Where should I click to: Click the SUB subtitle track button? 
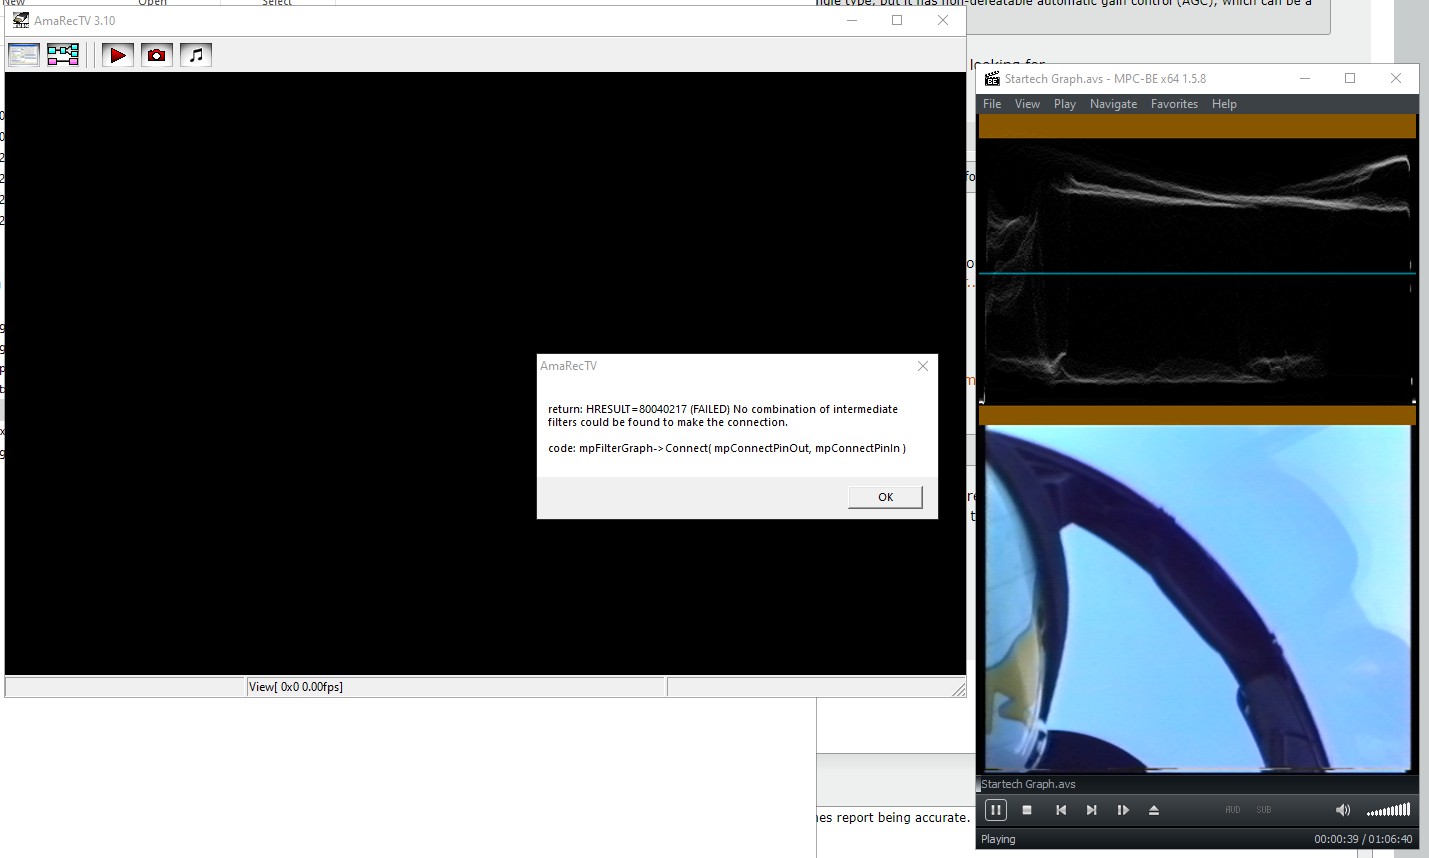[x=1264, y=810]
